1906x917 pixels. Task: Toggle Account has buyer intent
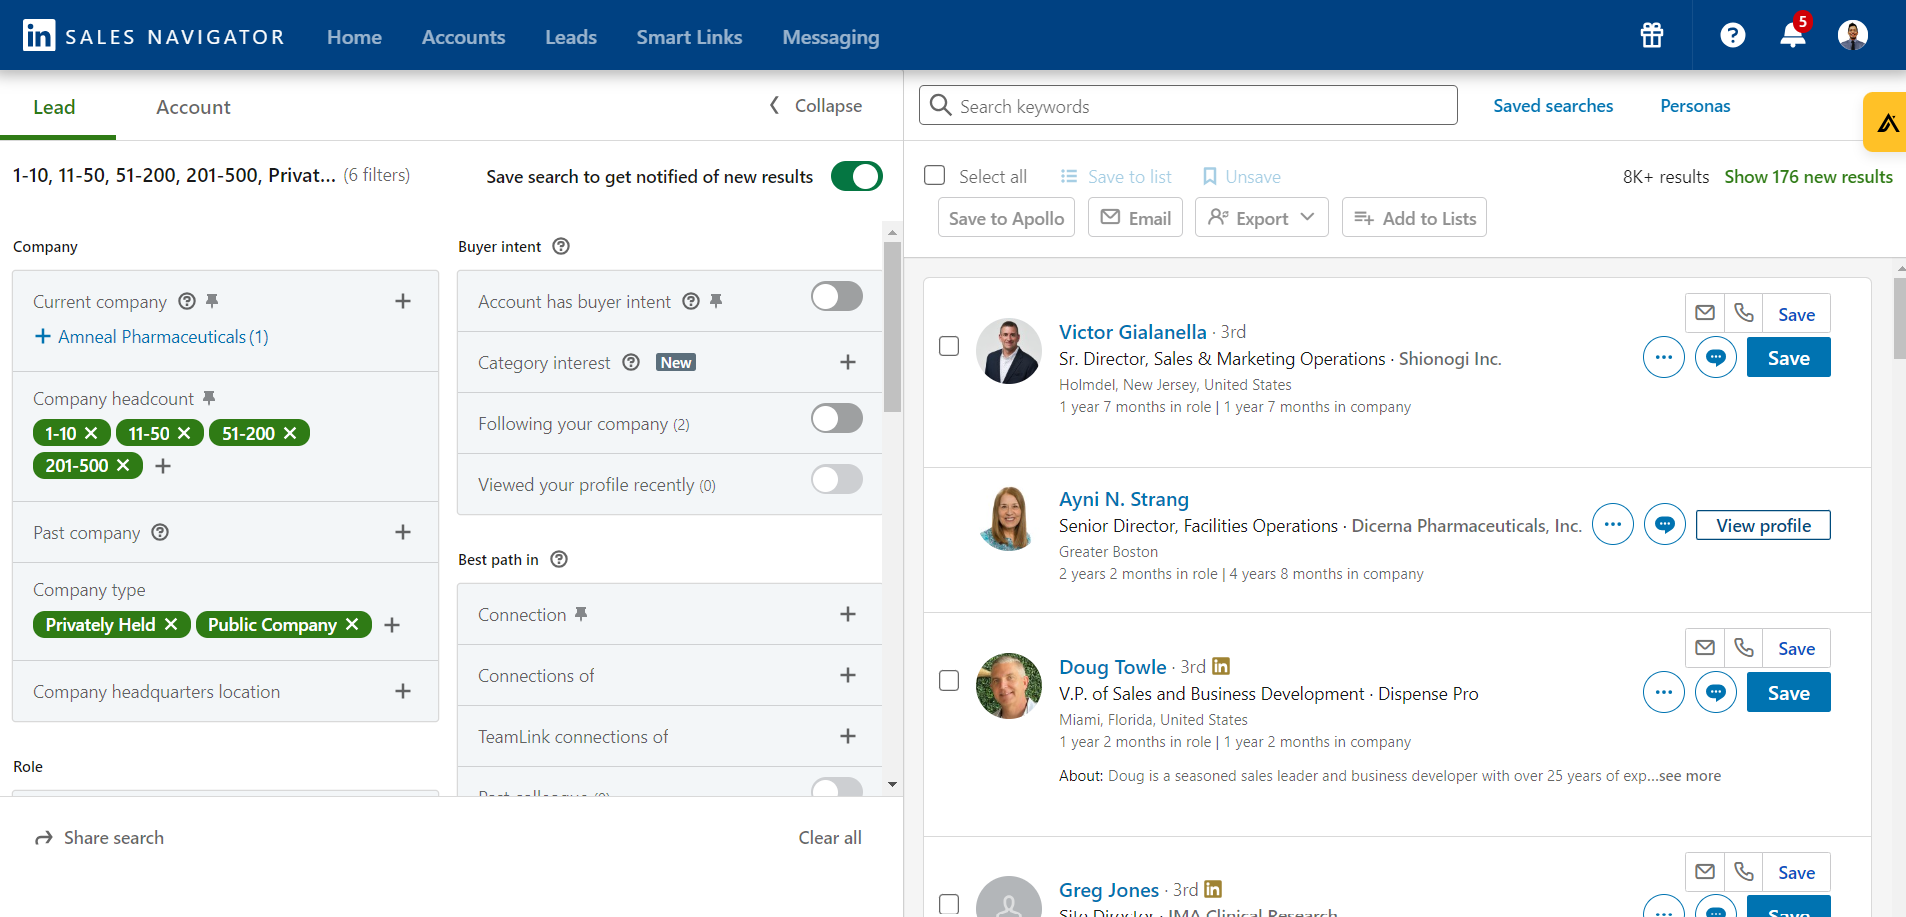click(837, 296)
